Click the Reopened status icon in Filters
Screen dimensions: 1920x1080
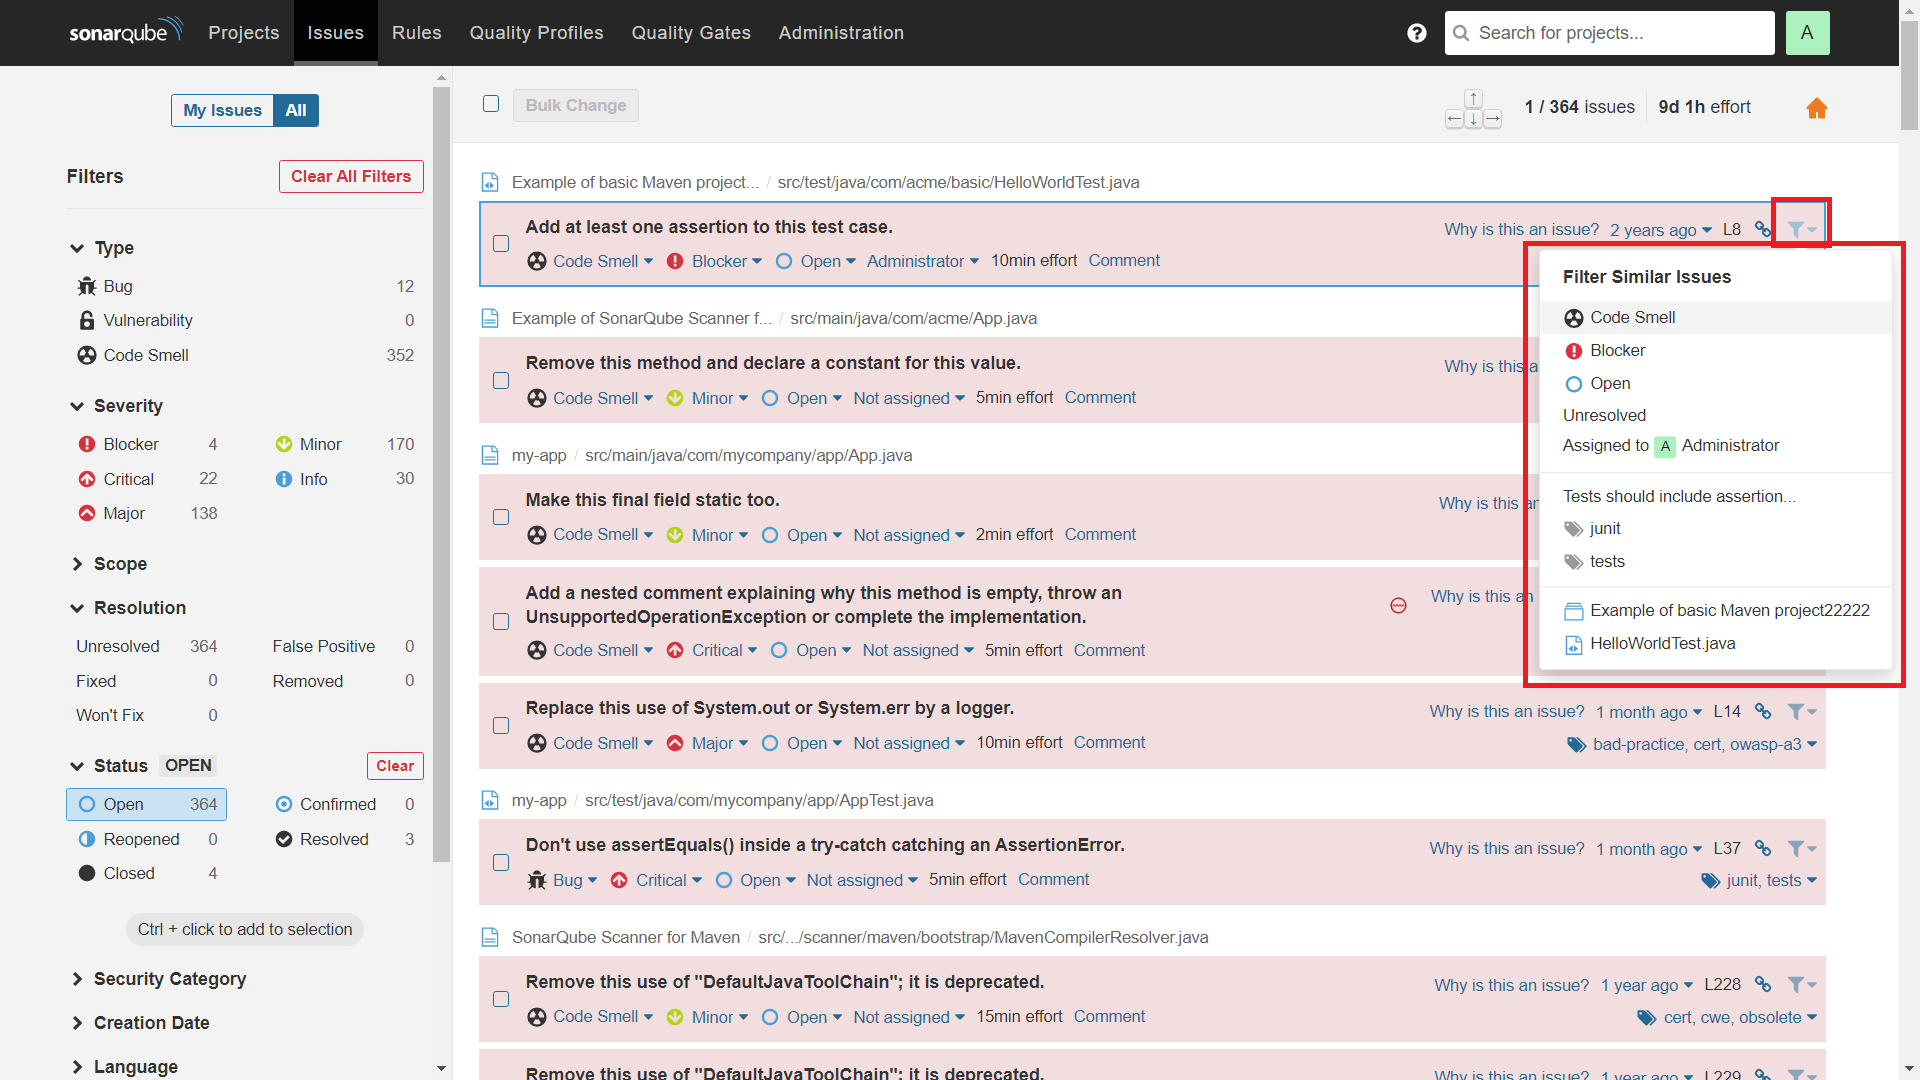[x=87, y=839]
